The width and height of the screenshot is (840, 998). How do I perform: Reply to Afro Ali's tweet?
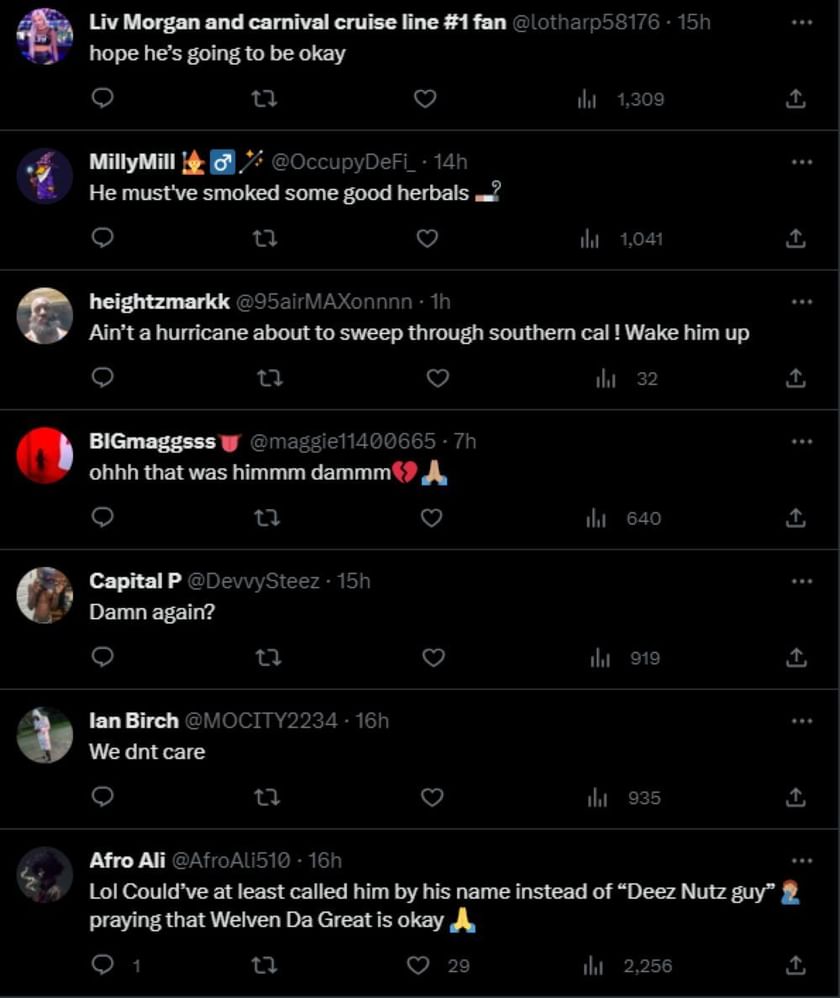[103, 965]
